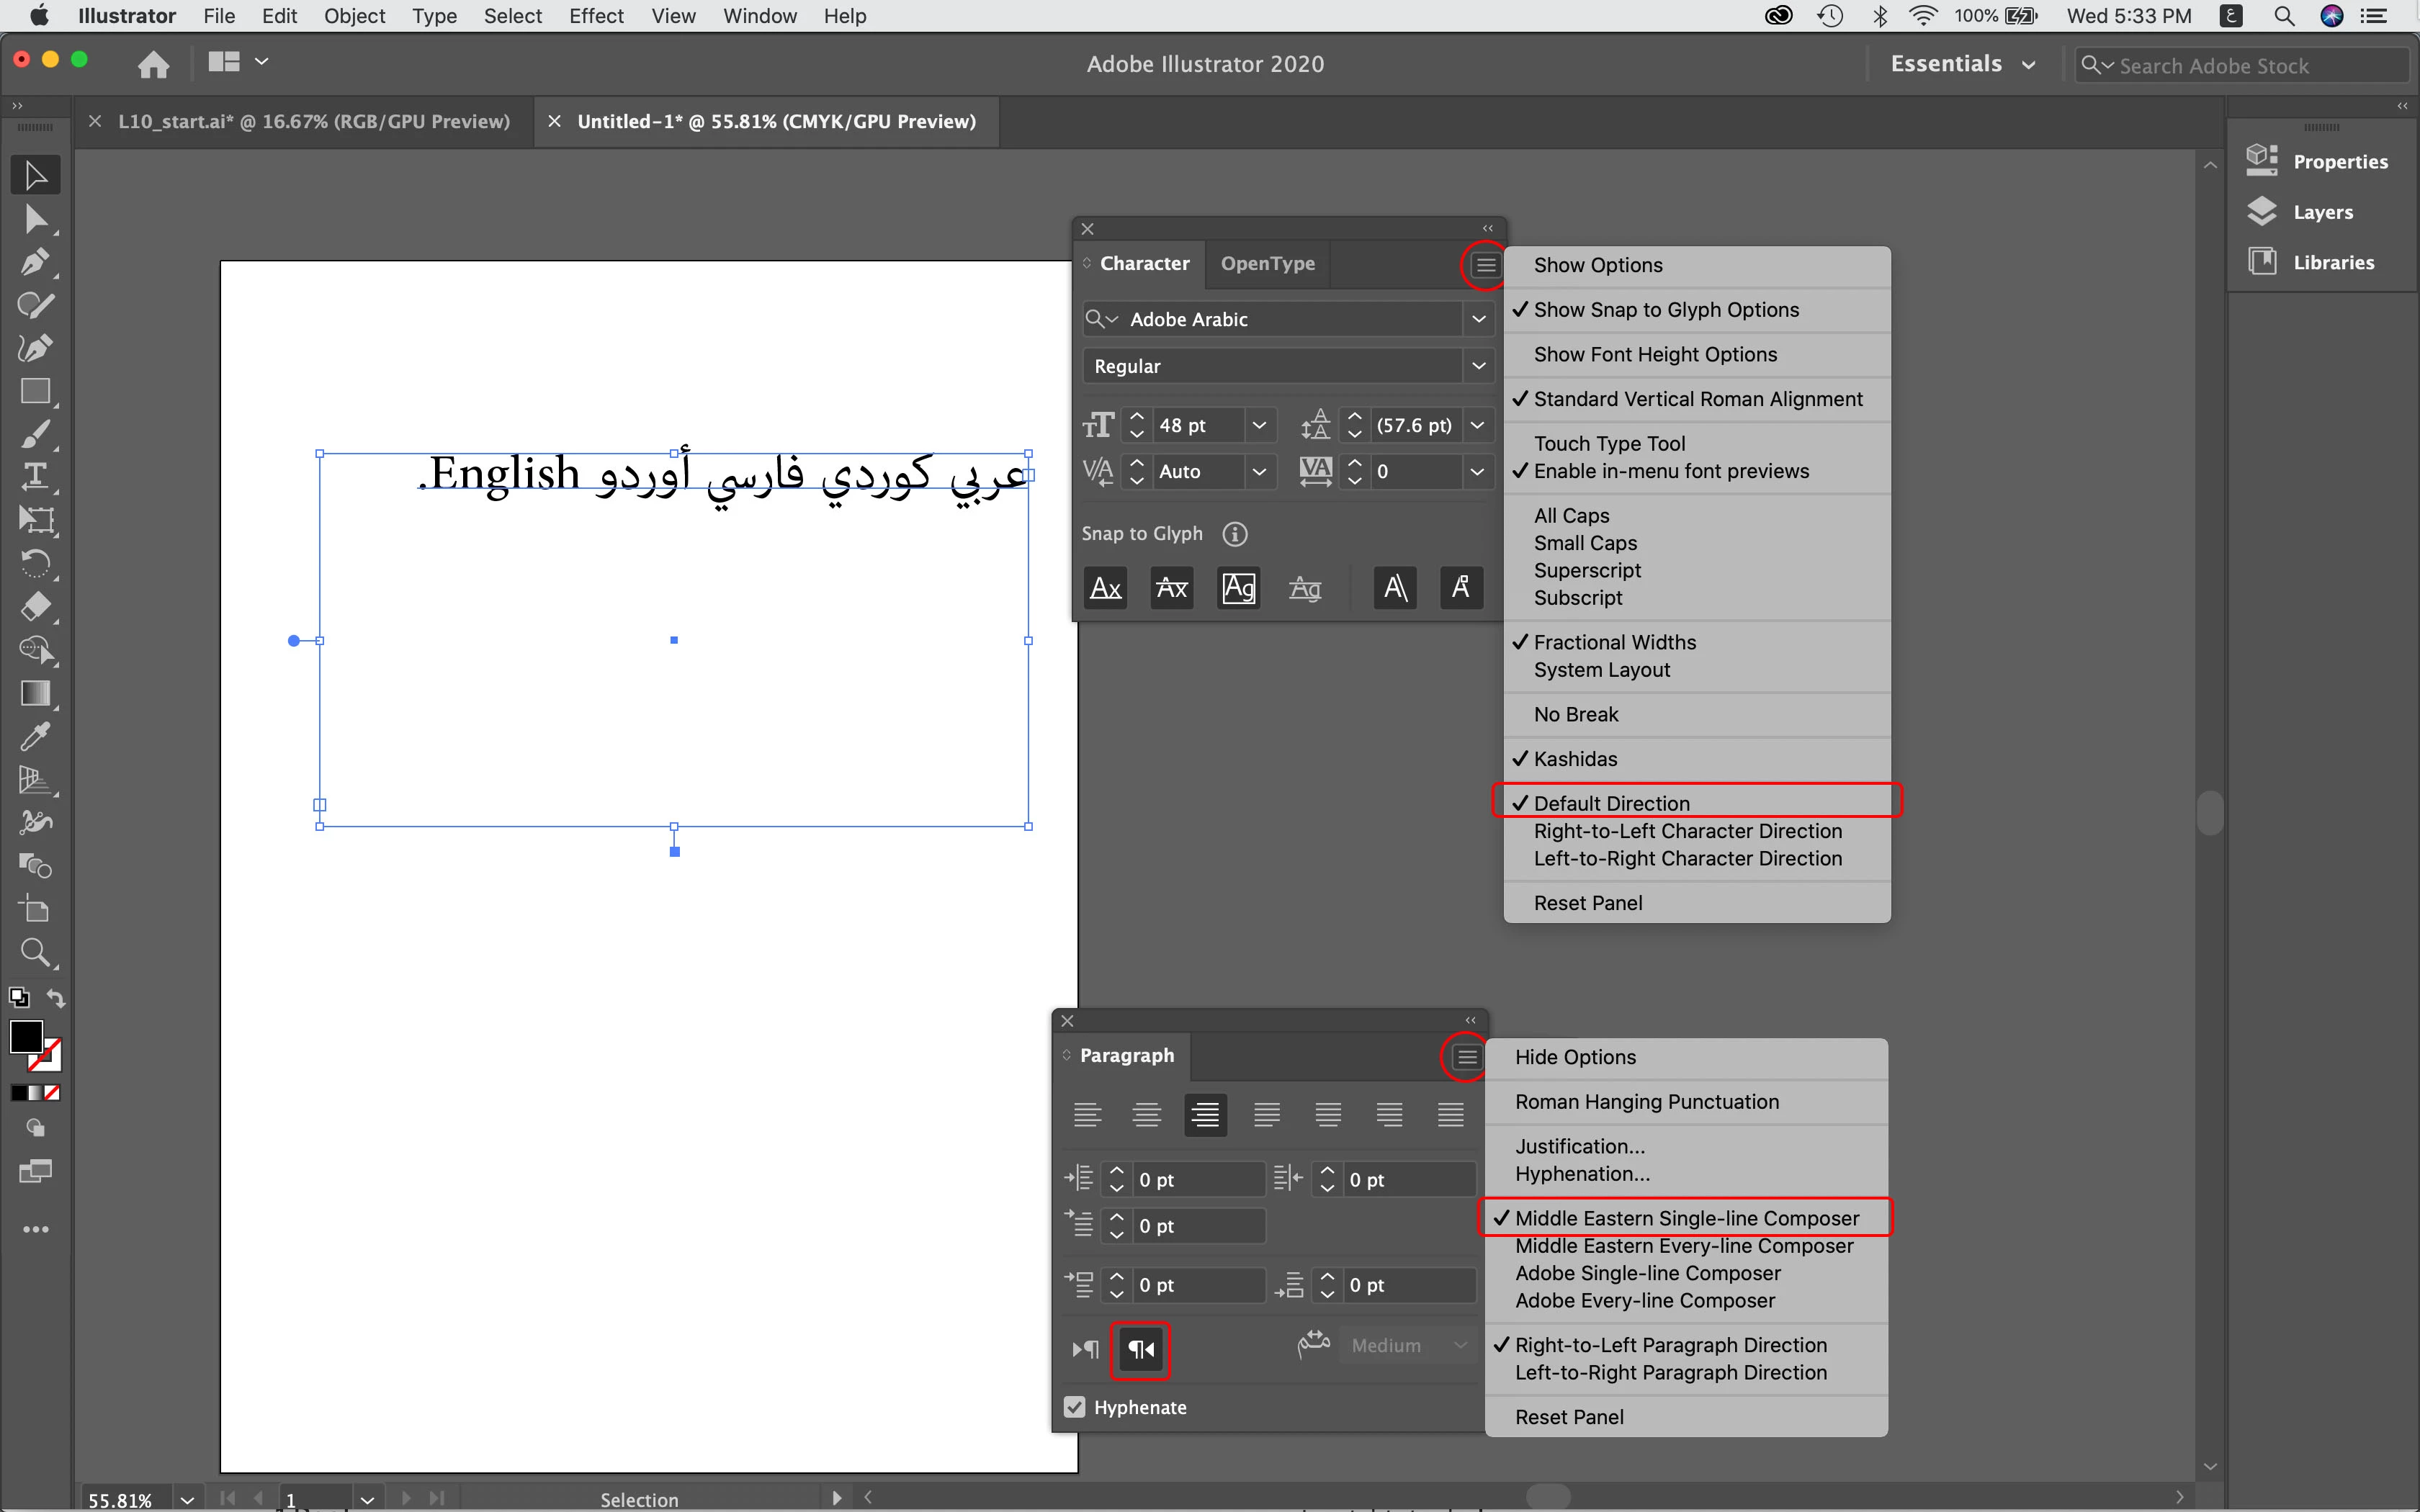Click right-align paragraph icon
Screen dimensions: 2420x1512
coord(1205,1114)
